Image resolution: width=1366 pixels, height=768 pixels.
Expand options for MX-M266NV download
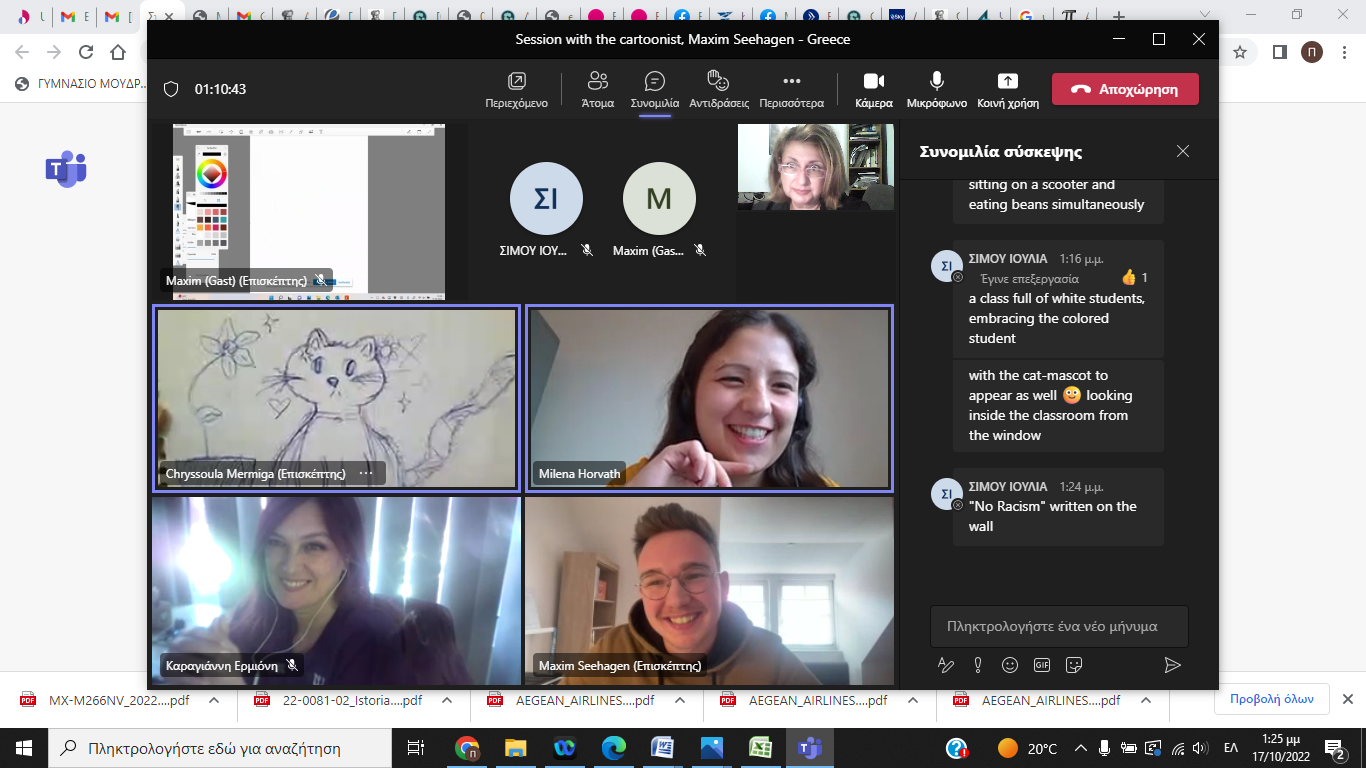coord(214,701)
